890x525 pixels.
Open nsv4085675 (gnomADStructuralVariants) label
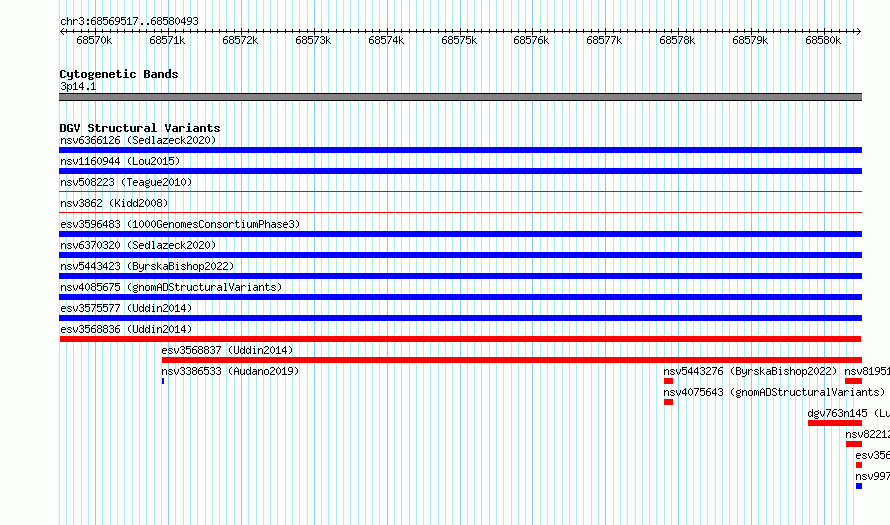pyautogui.click(x=171, y=287)
